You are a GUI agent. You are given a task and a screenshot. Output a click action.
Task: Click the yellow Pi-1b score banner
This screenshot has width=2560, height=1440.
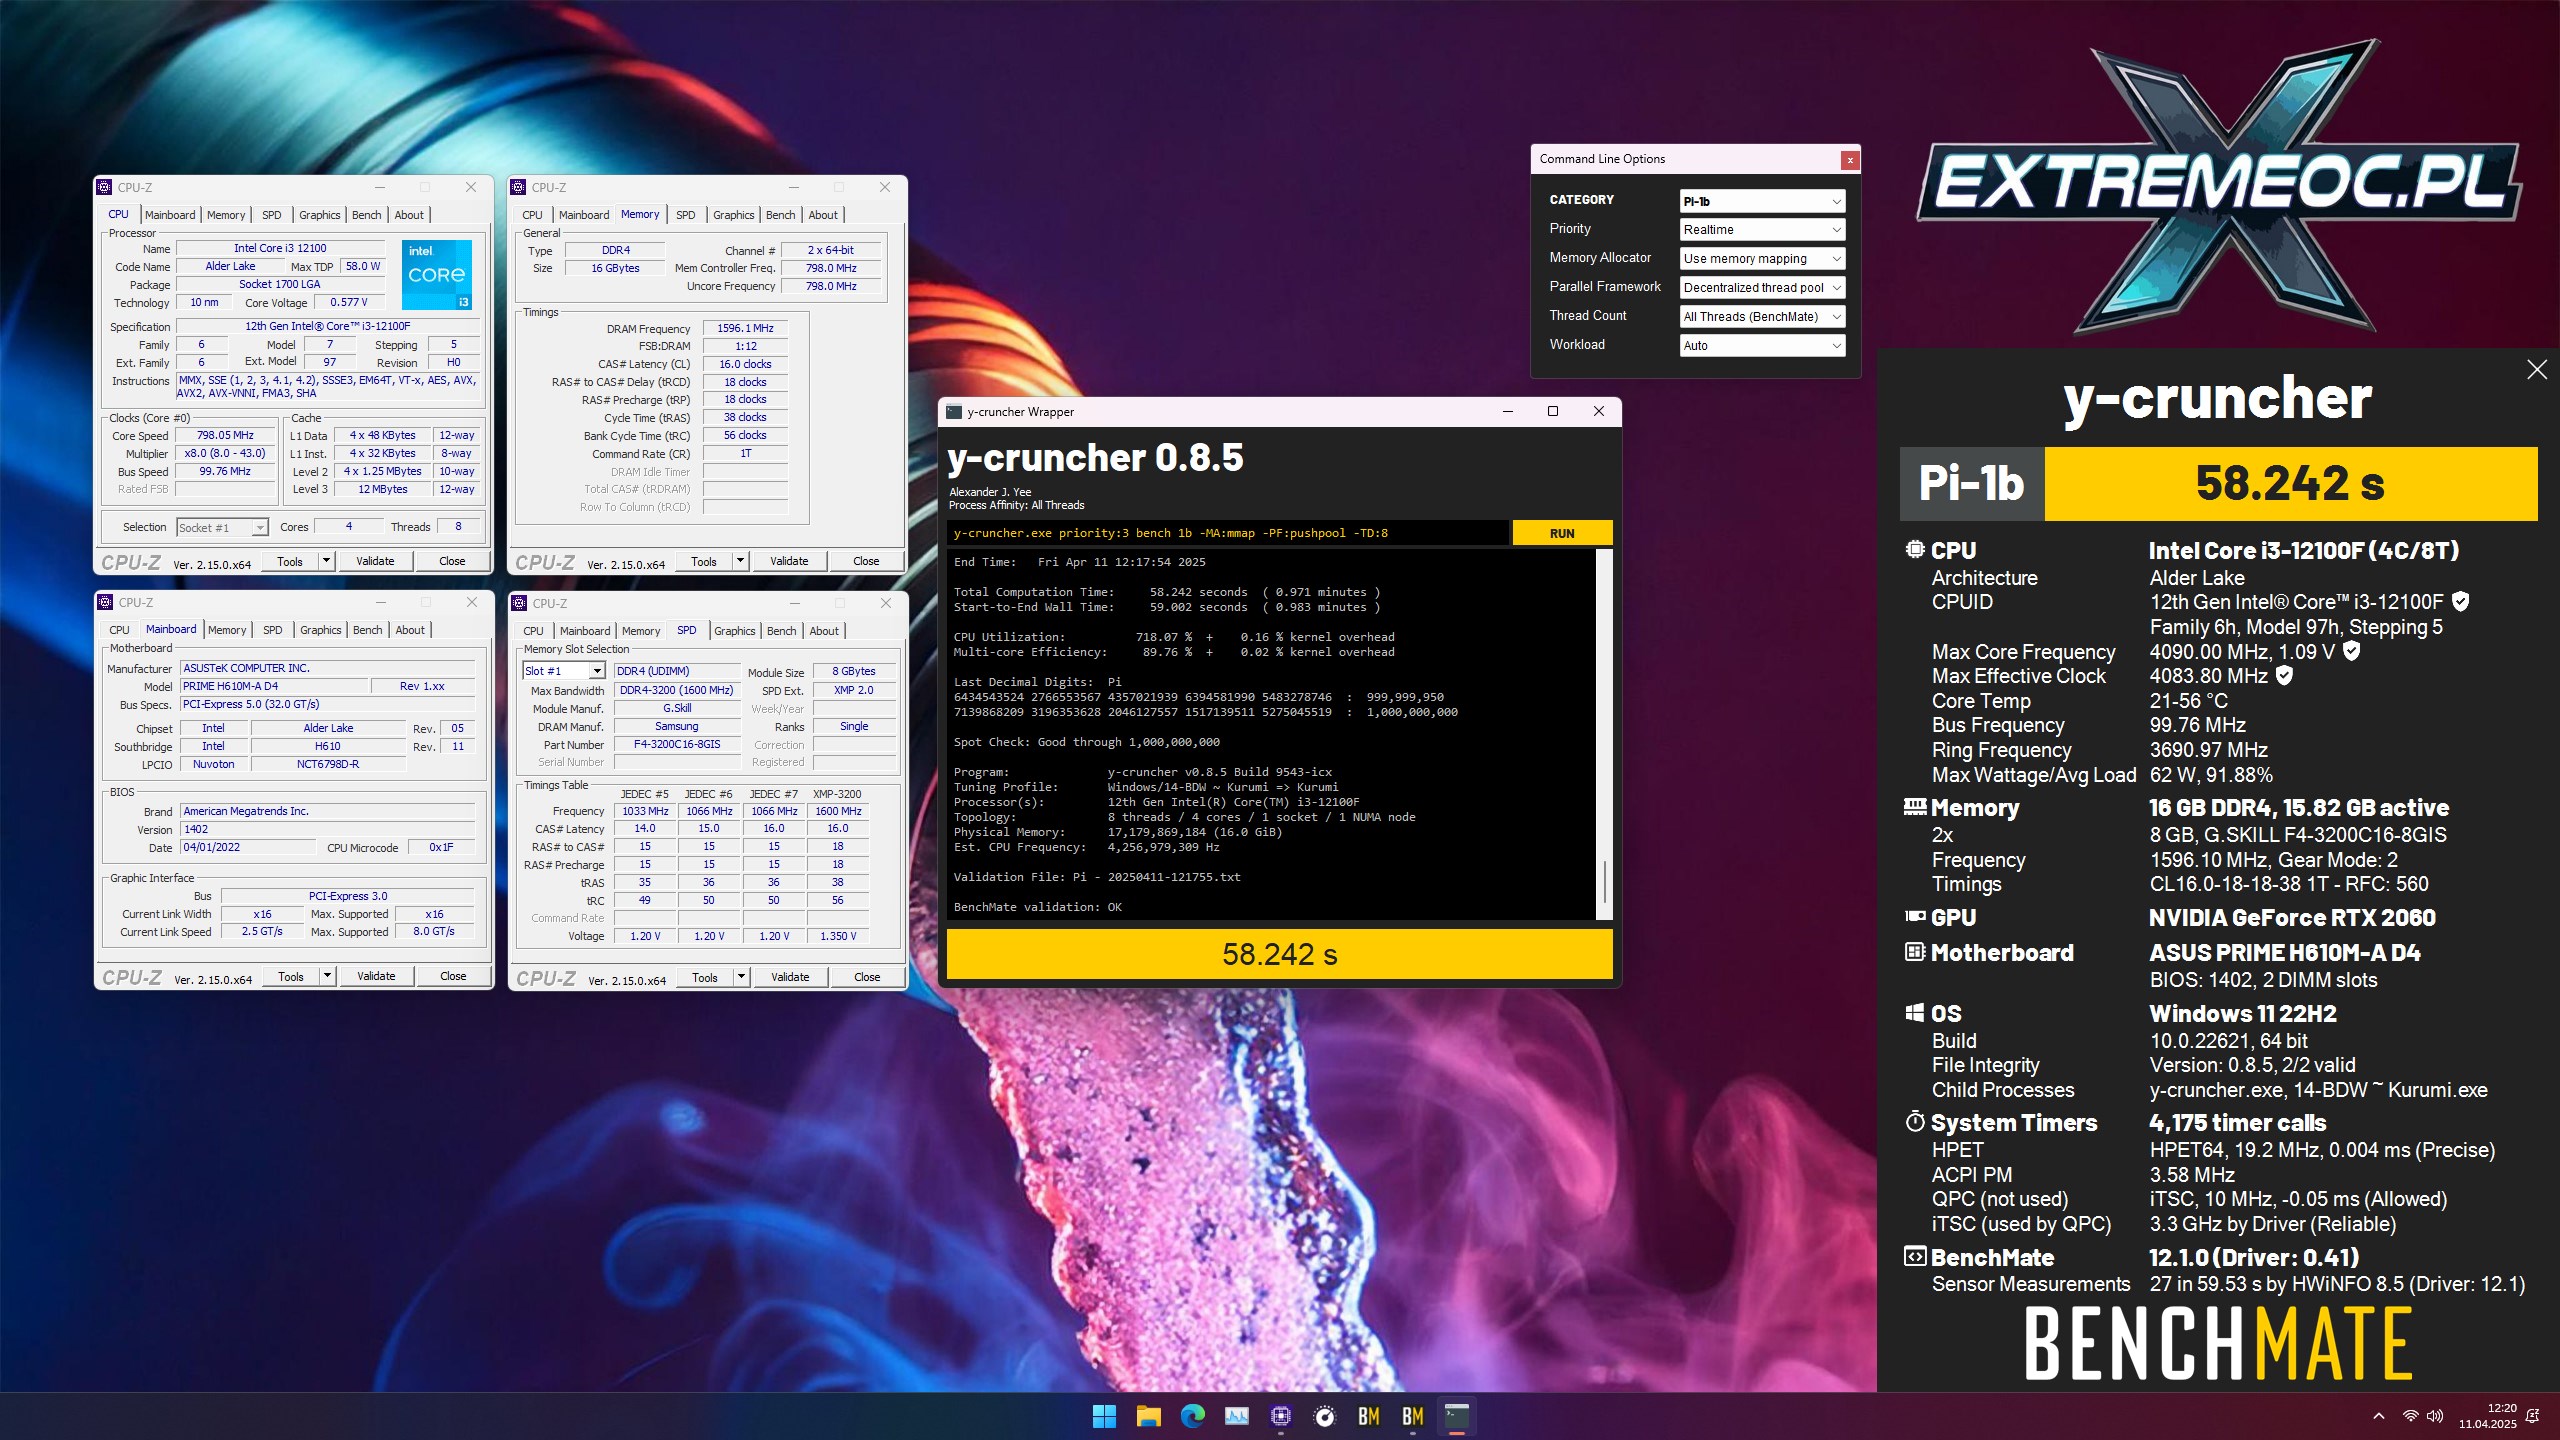pos(2291,483)
